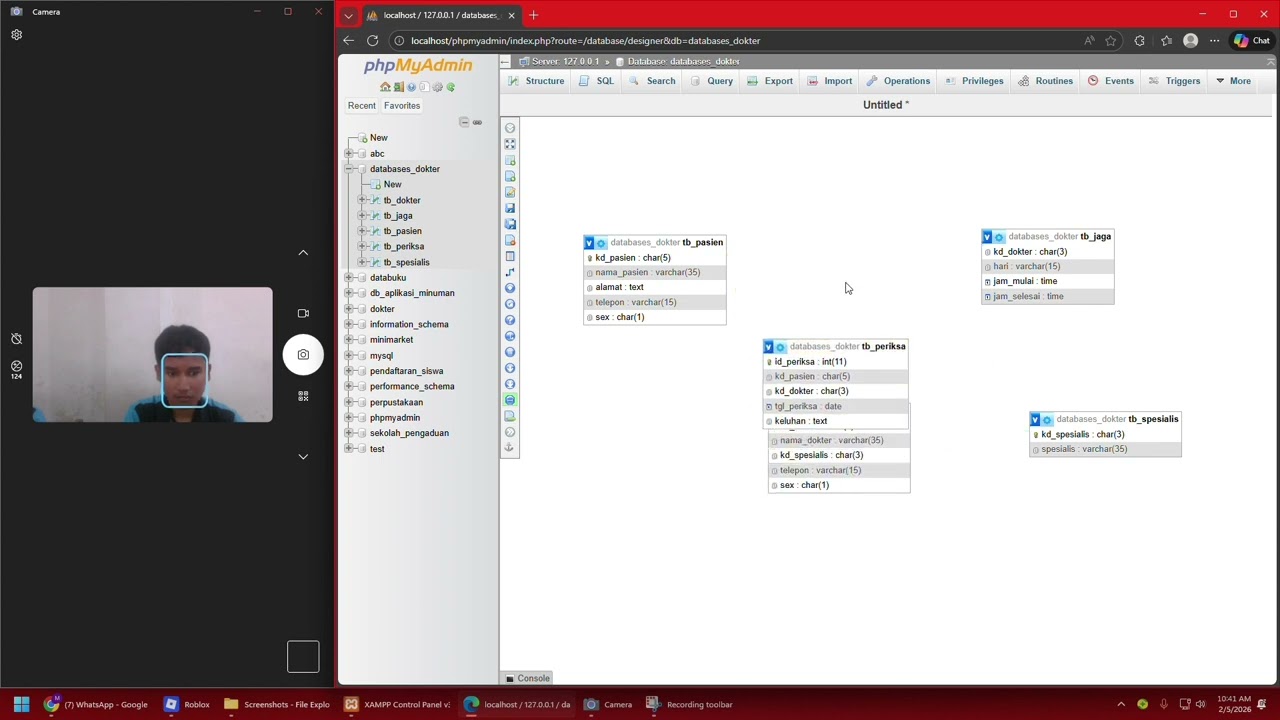Collapse tb_pasien table with its V toggle
Image resolution: width=1280 pixels, height=720 pixels.
click(589, 243)
